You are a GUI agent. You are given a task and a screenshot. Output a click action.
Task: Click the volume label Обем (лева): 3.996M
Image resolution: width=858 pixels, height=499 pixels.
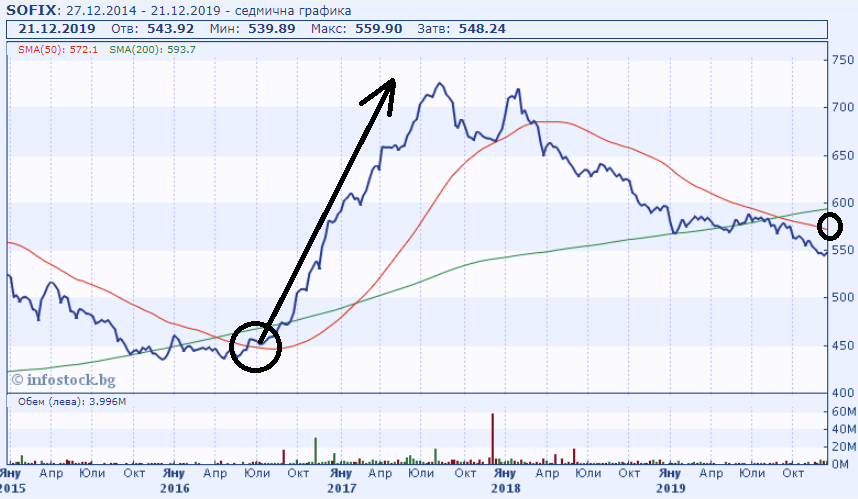(x=72, y=402)
